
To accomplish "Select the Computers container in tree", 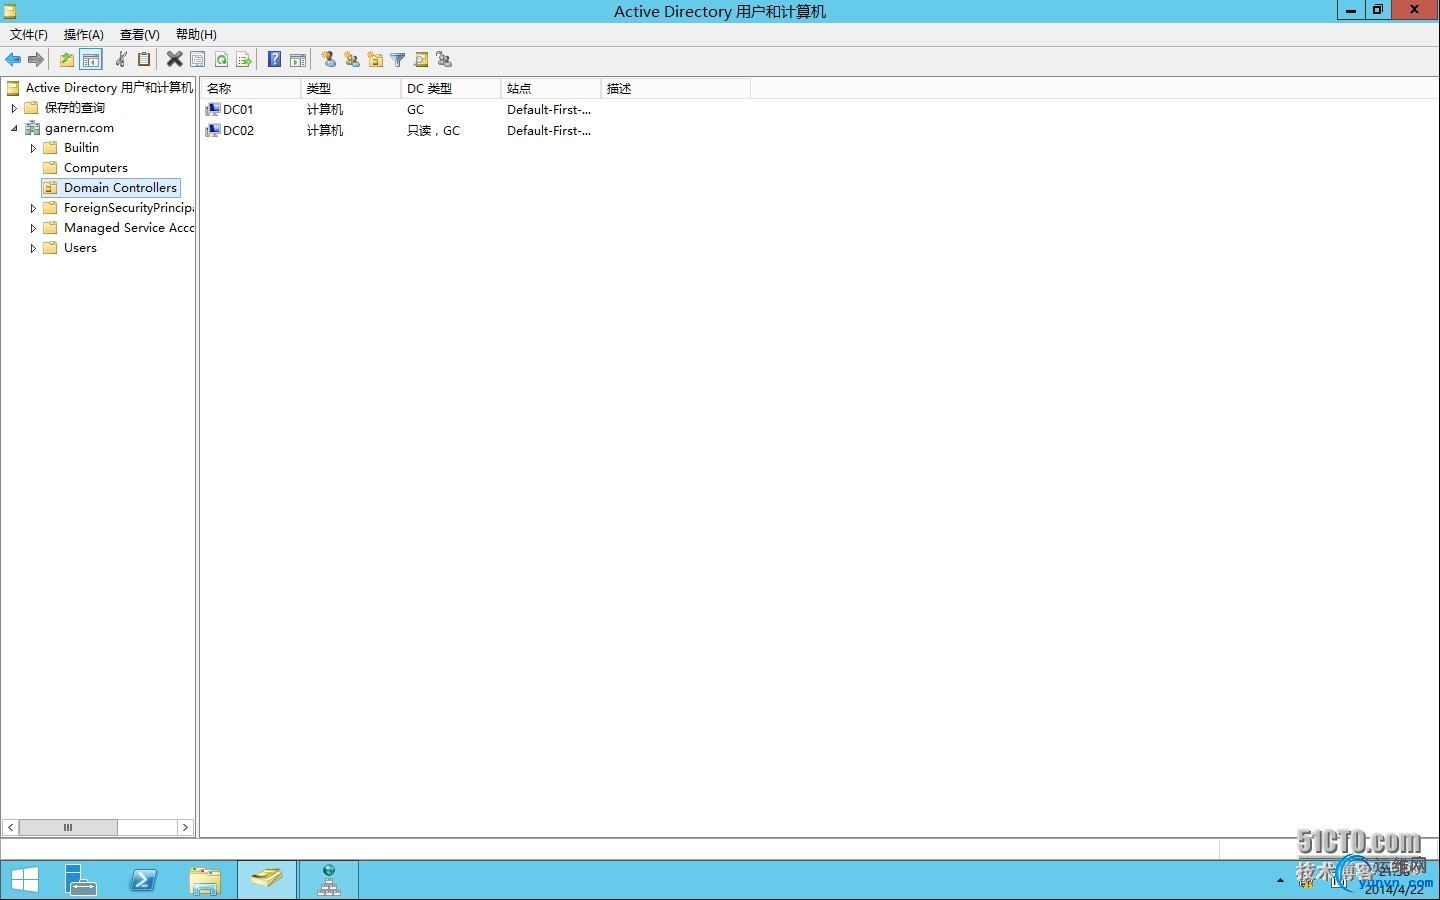I will pyautogui.click(x=96, y=168).
